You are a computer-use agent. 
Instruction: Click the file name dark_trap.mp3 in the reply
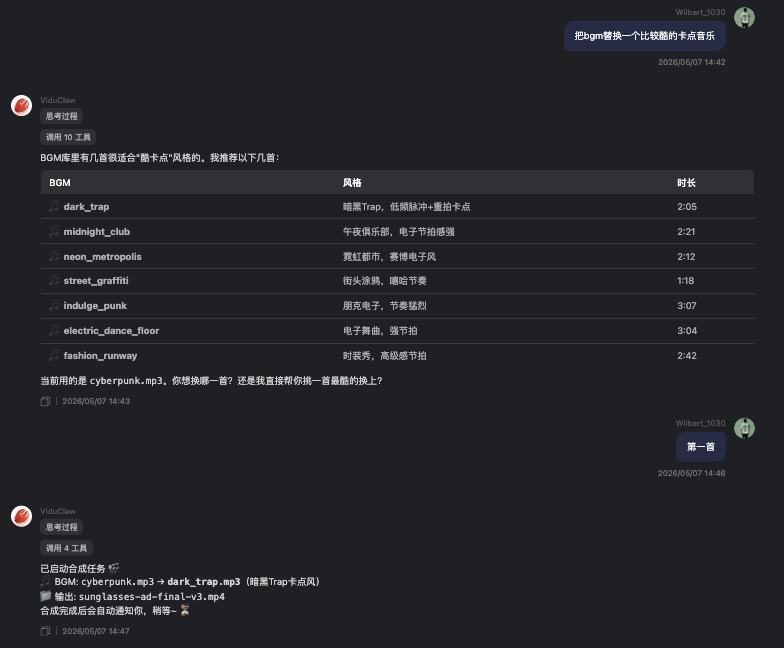click(204, 582)
